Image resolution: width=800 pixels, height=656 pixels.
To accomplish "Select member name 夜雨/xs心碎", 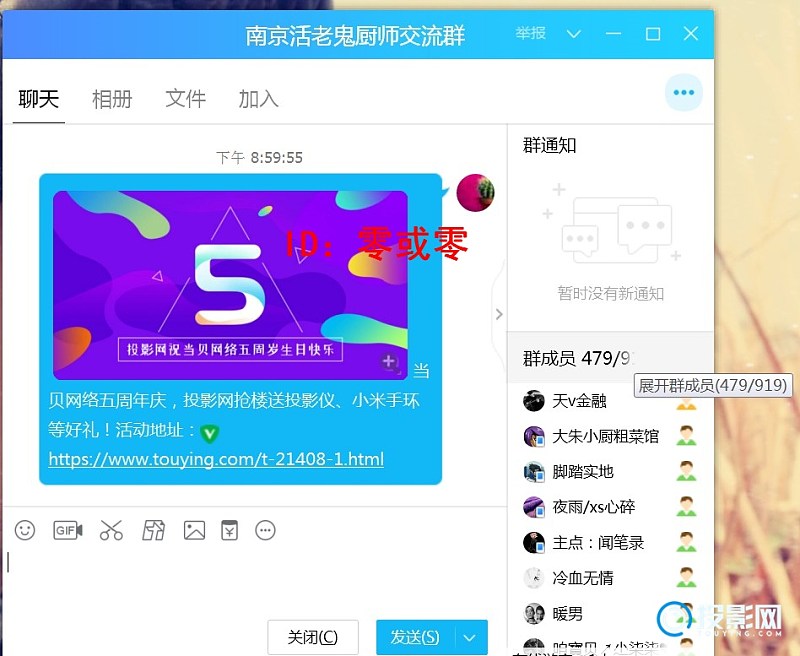I will point(594,507).
